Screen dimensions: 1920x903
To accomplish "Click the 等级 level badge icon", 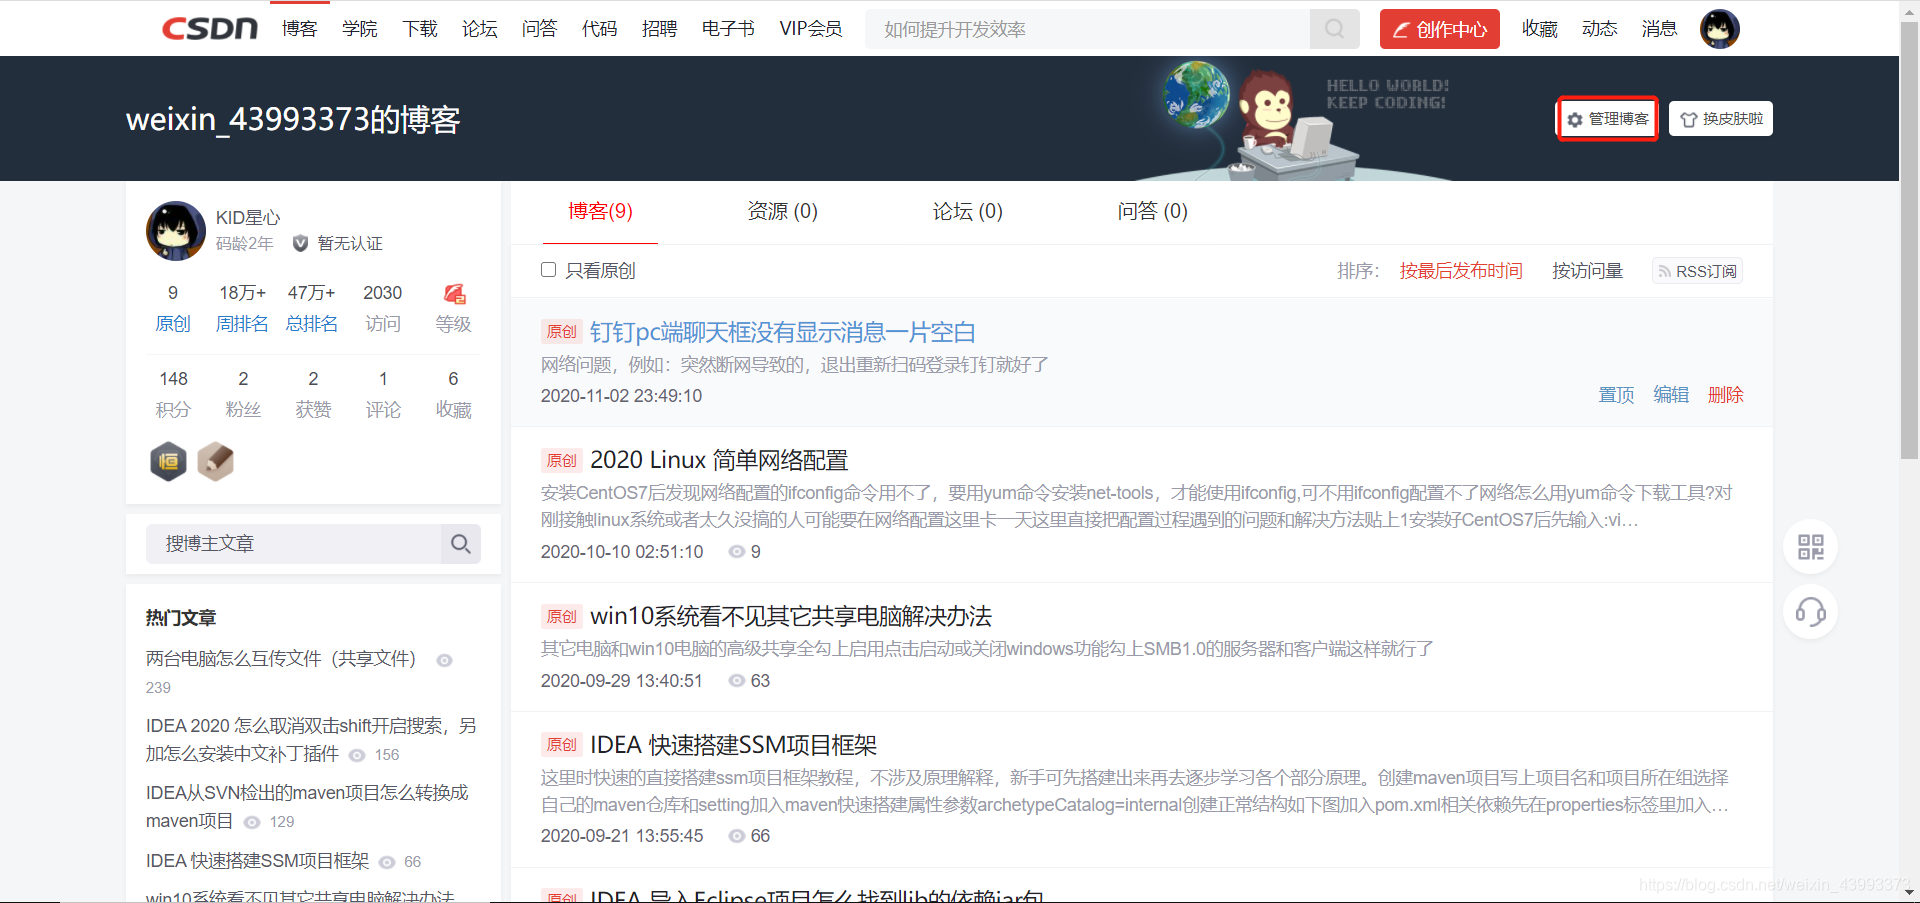I will click(453, 293).
